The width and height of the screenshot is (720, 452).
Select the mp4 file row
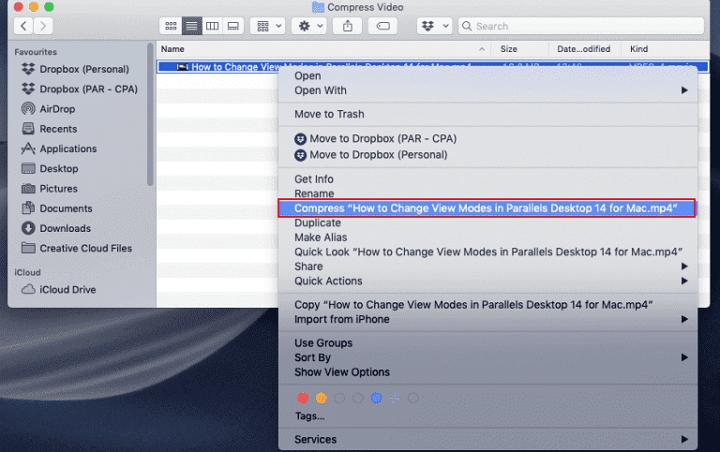tap(432, 67)
